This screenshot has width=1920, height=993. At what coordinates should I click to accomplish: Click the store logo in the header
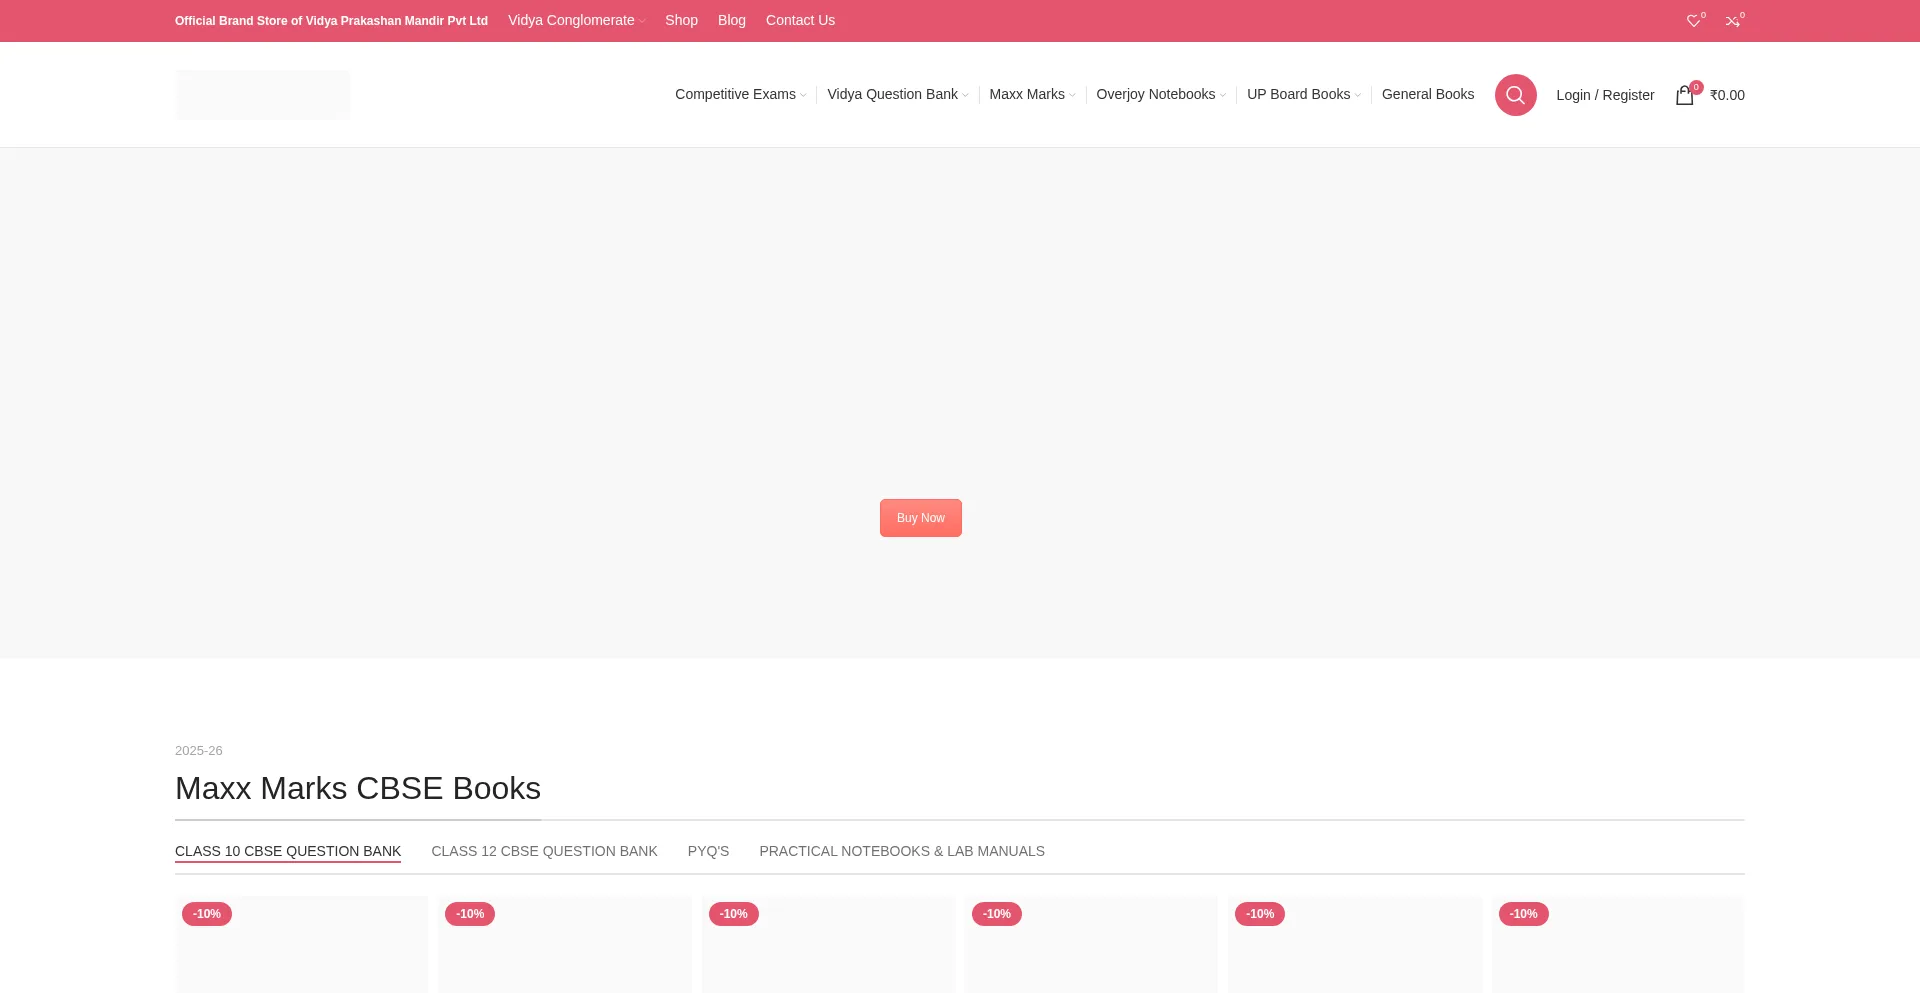(262, 94)
